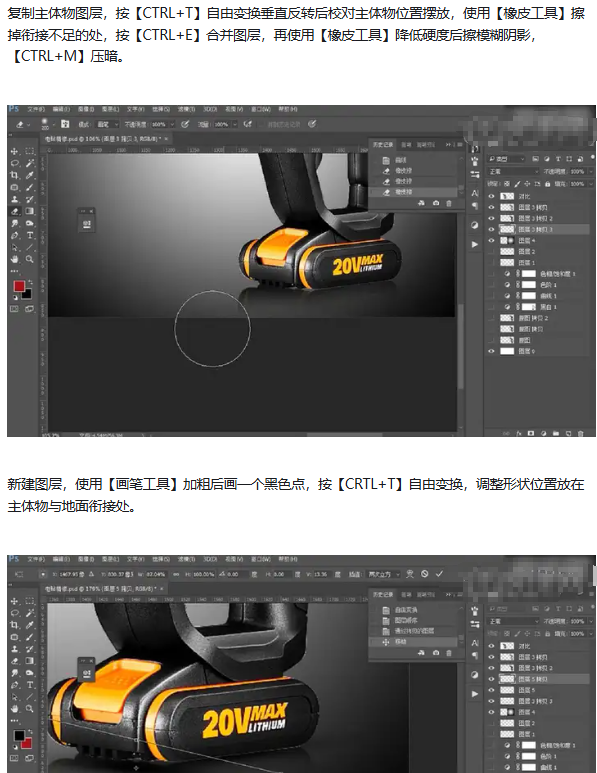
Task: Toggle Quick Mask mode in upper screenshot
Action: 15,309
